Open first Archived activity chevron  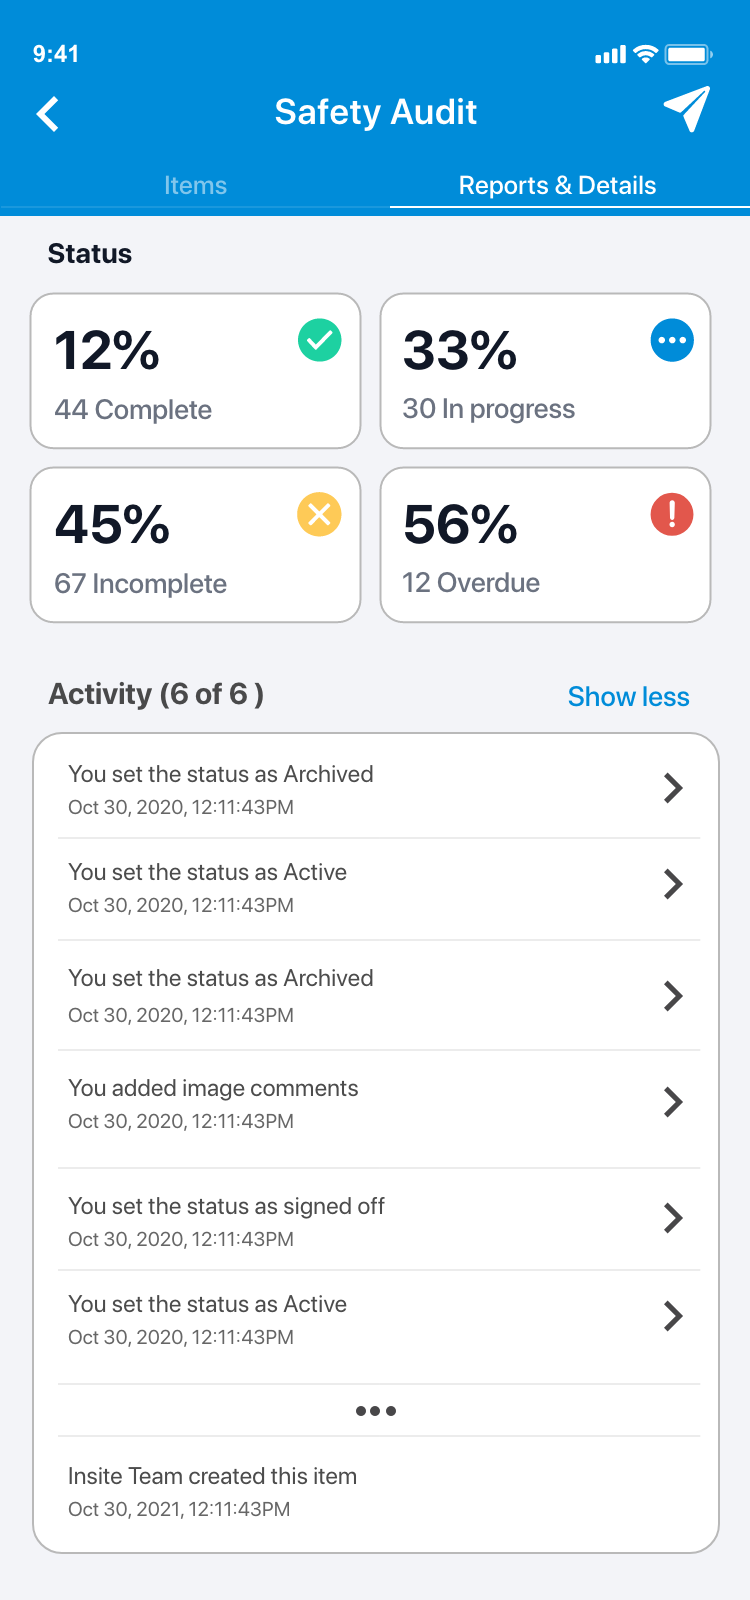pos(673,788)
